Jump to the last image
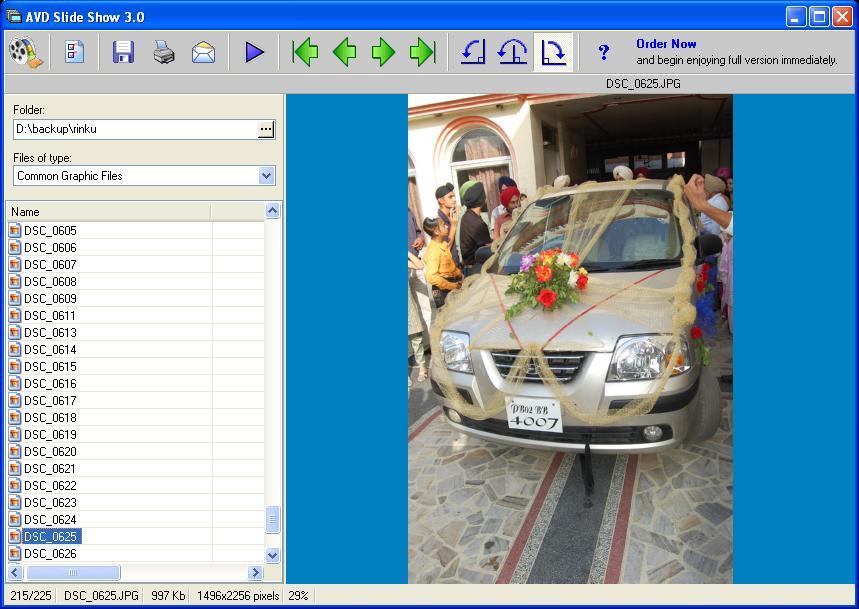Screen dimensions: 859x609 (421, 52)
